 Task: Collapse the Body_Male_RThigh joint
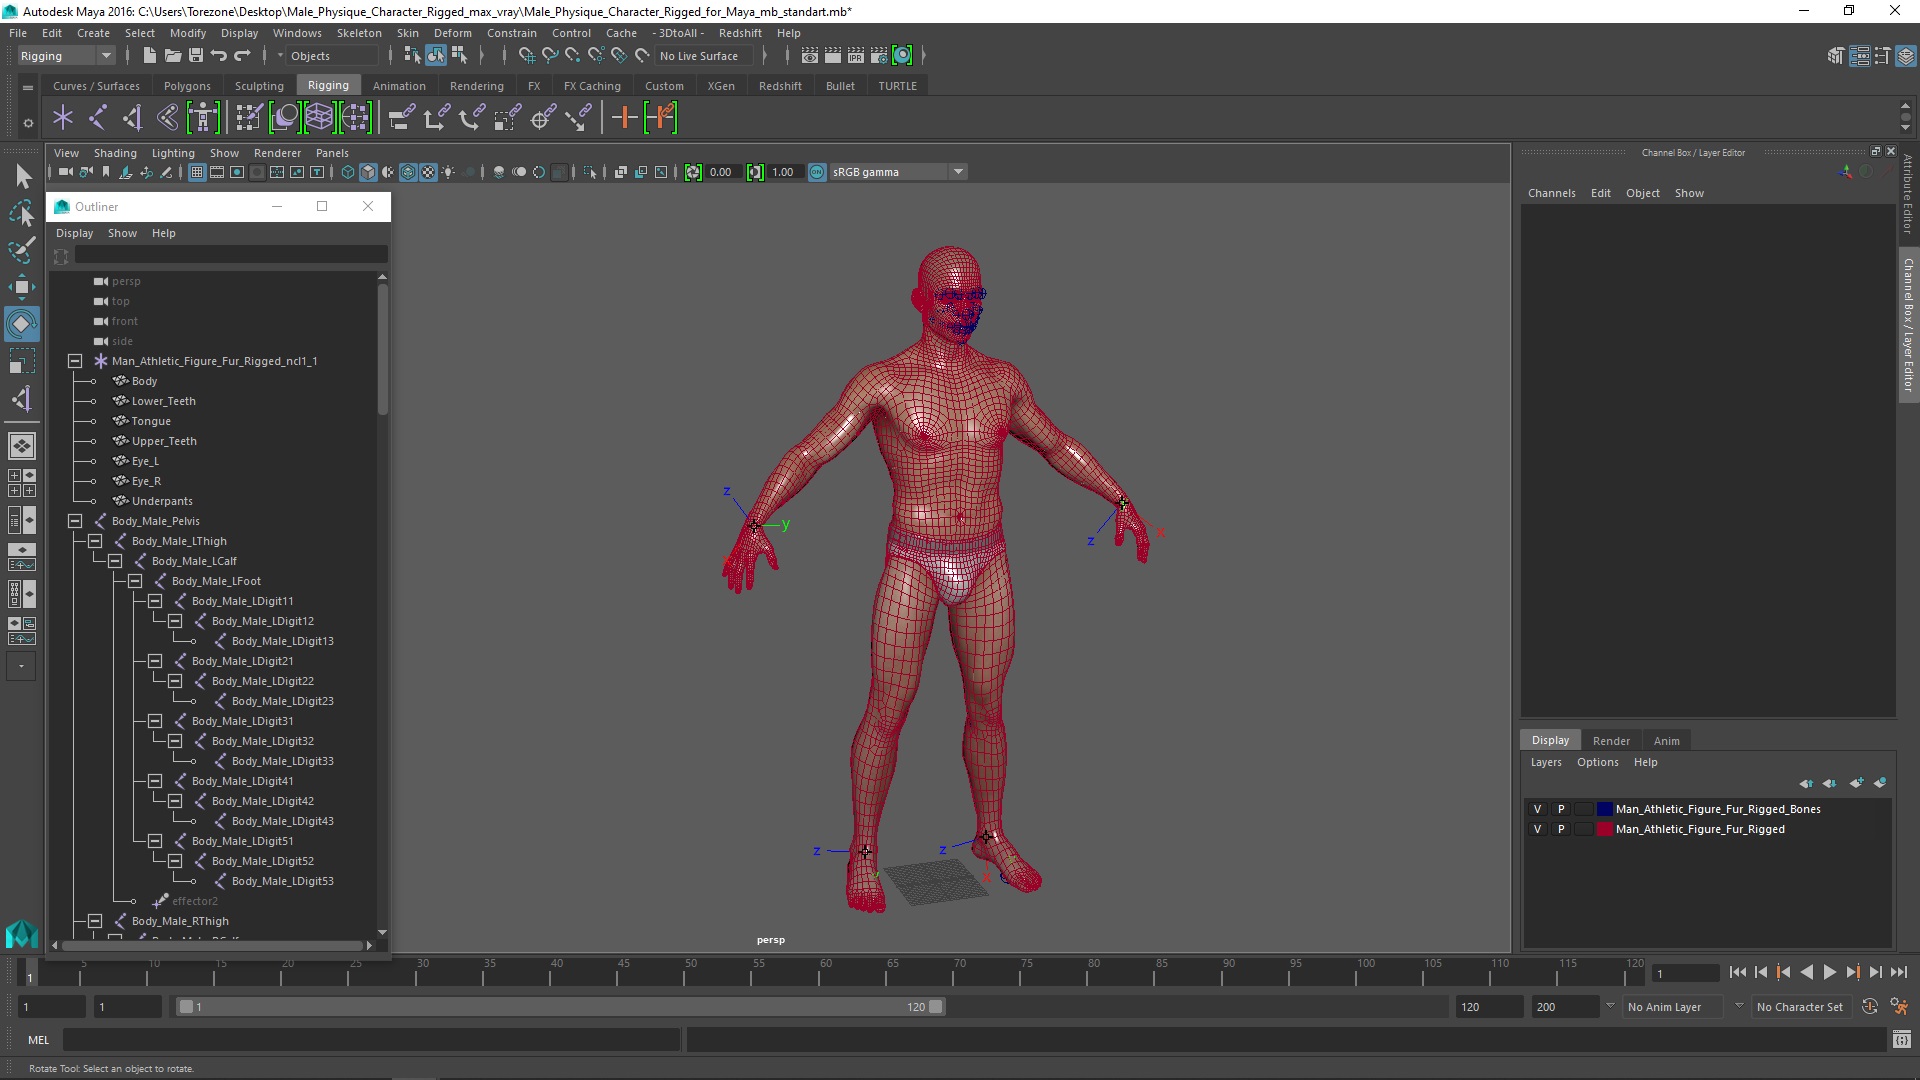[95, 921]
